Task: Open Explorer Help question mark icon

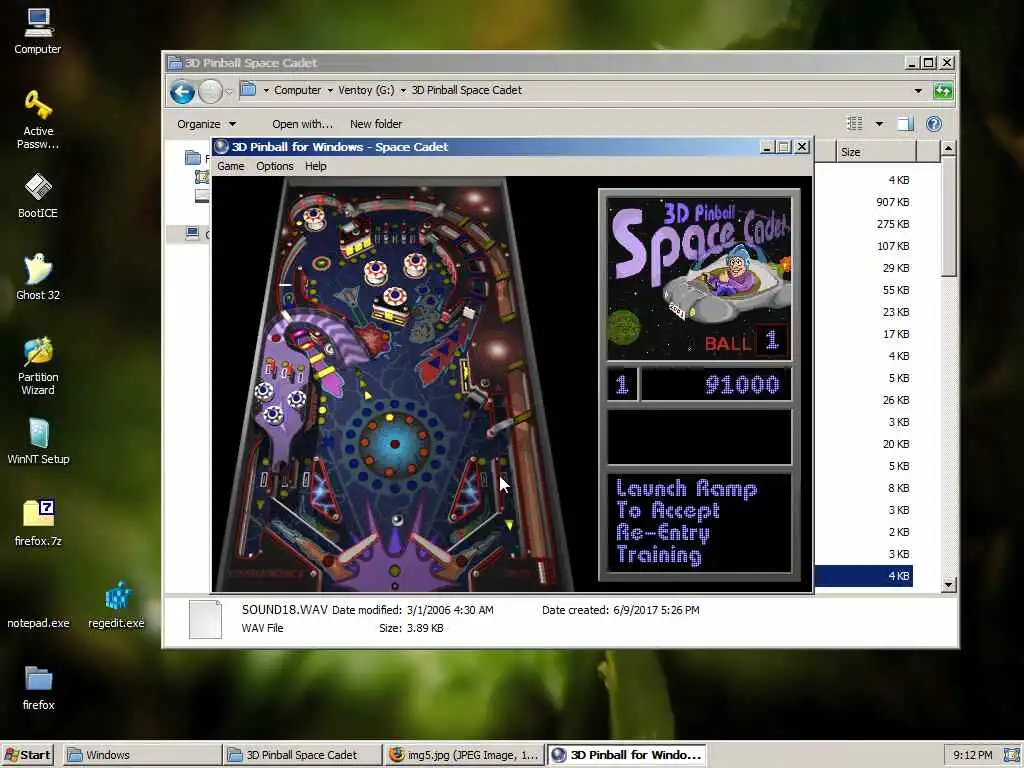Action: pyautogui.click(x=934, y=123)
